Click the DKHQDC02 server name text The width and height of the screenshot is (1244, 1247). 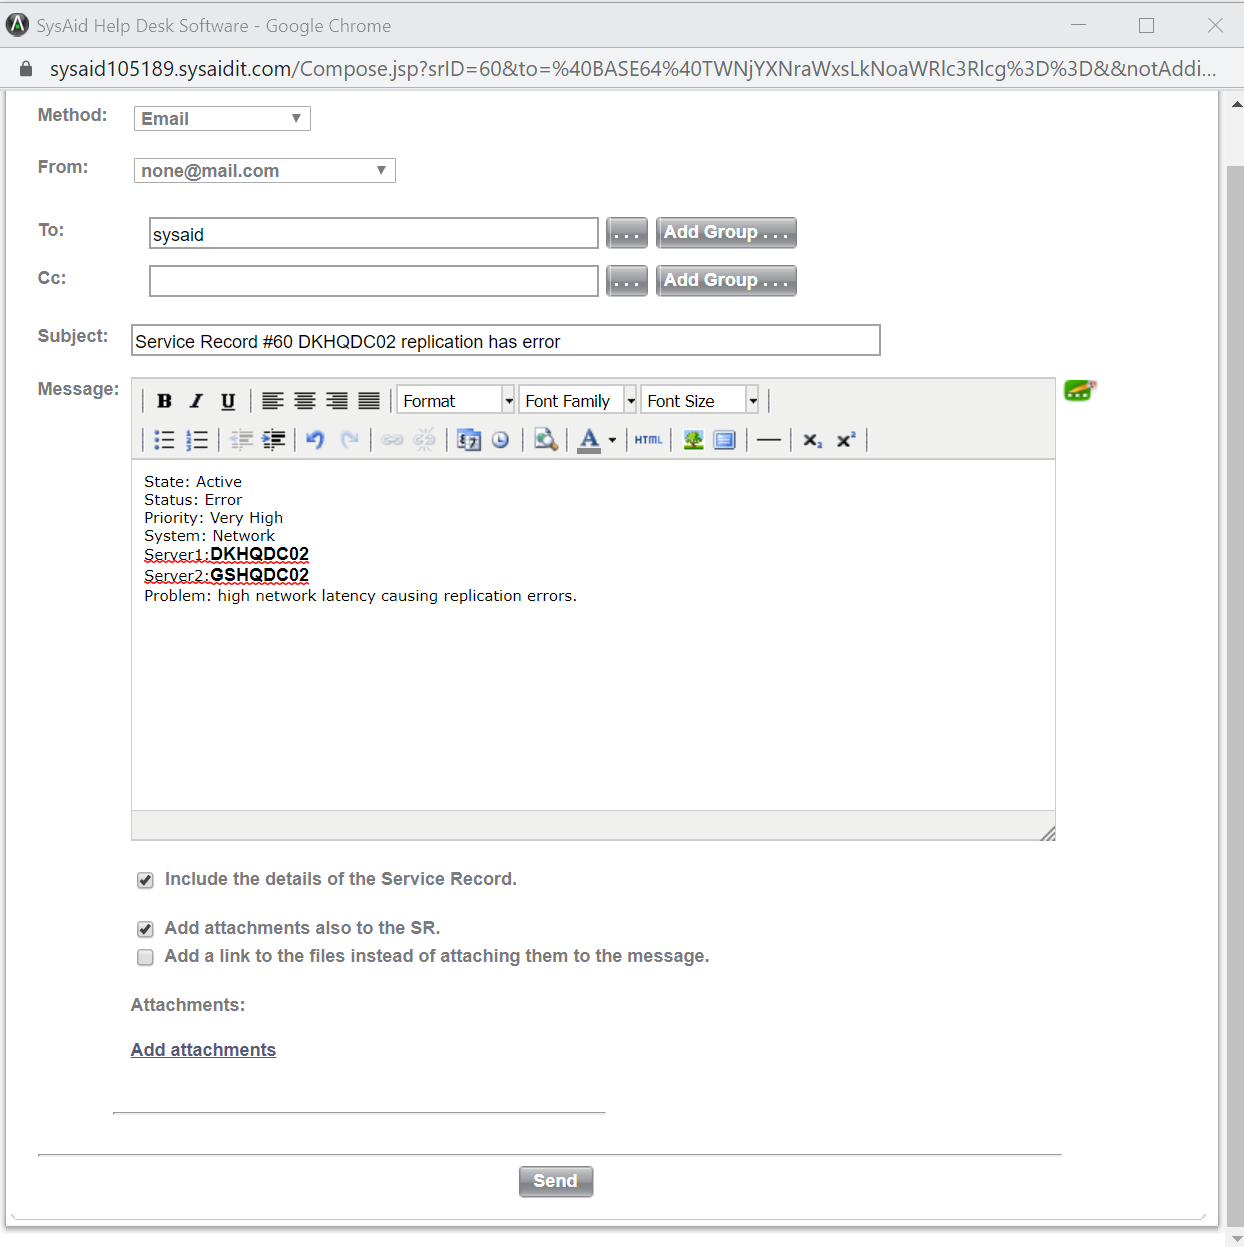pos(259,554)
